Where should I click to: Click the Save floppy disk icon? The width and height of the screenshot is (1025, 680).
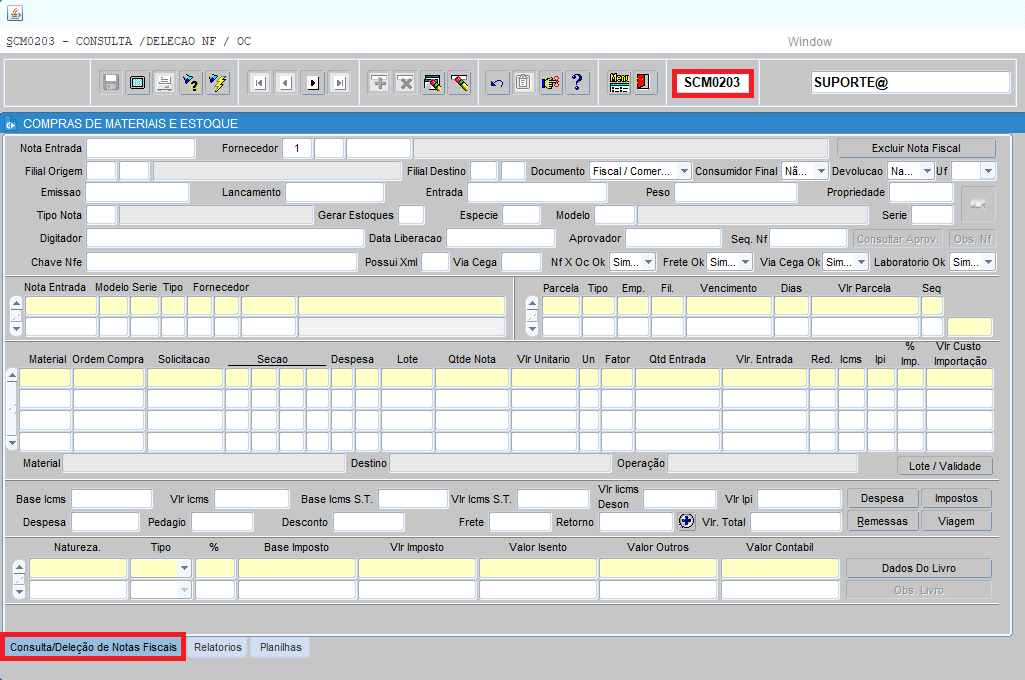(111, 82)
